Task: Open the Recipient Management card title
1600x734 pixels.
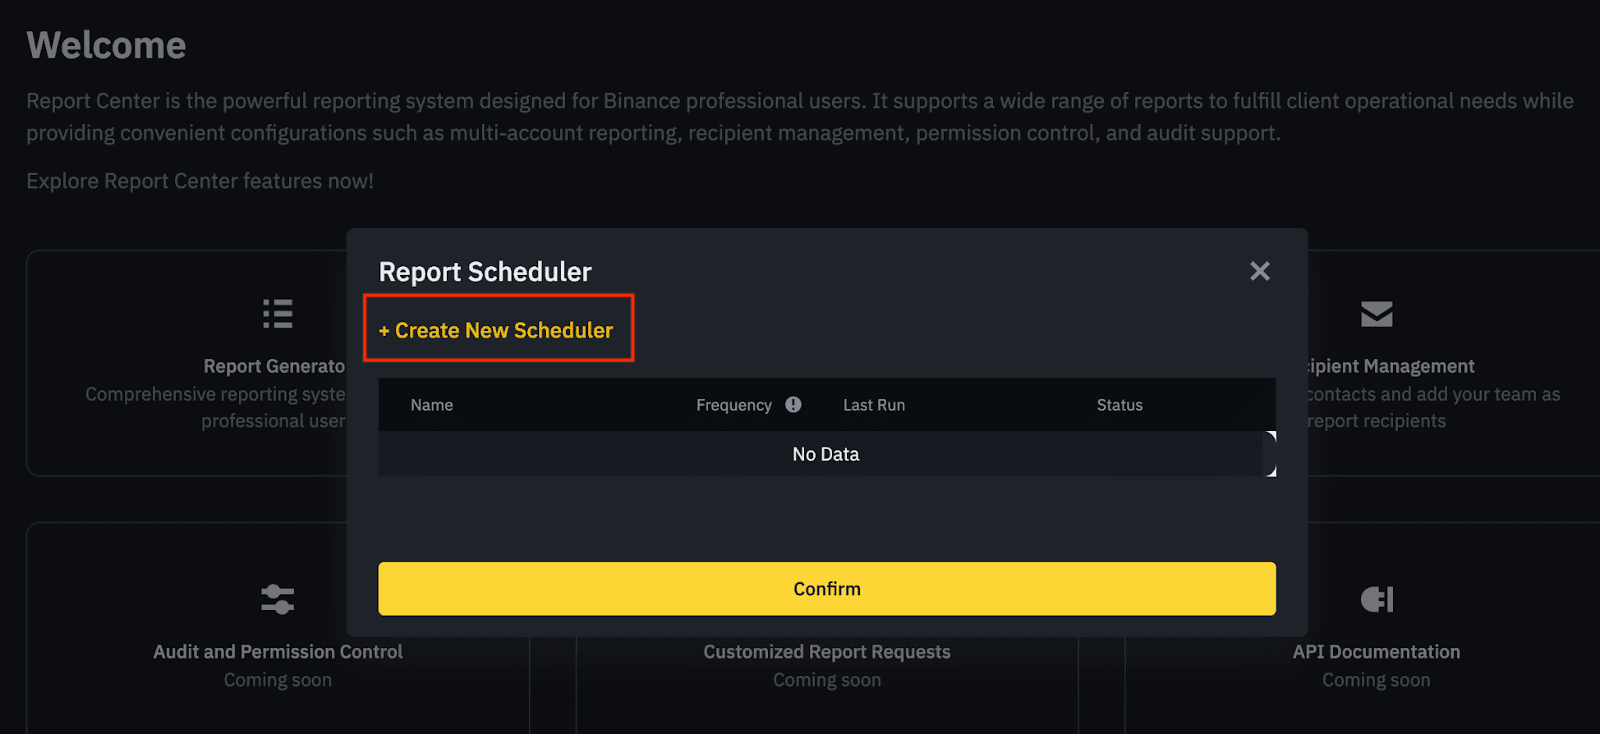Action: [1391, 367]
